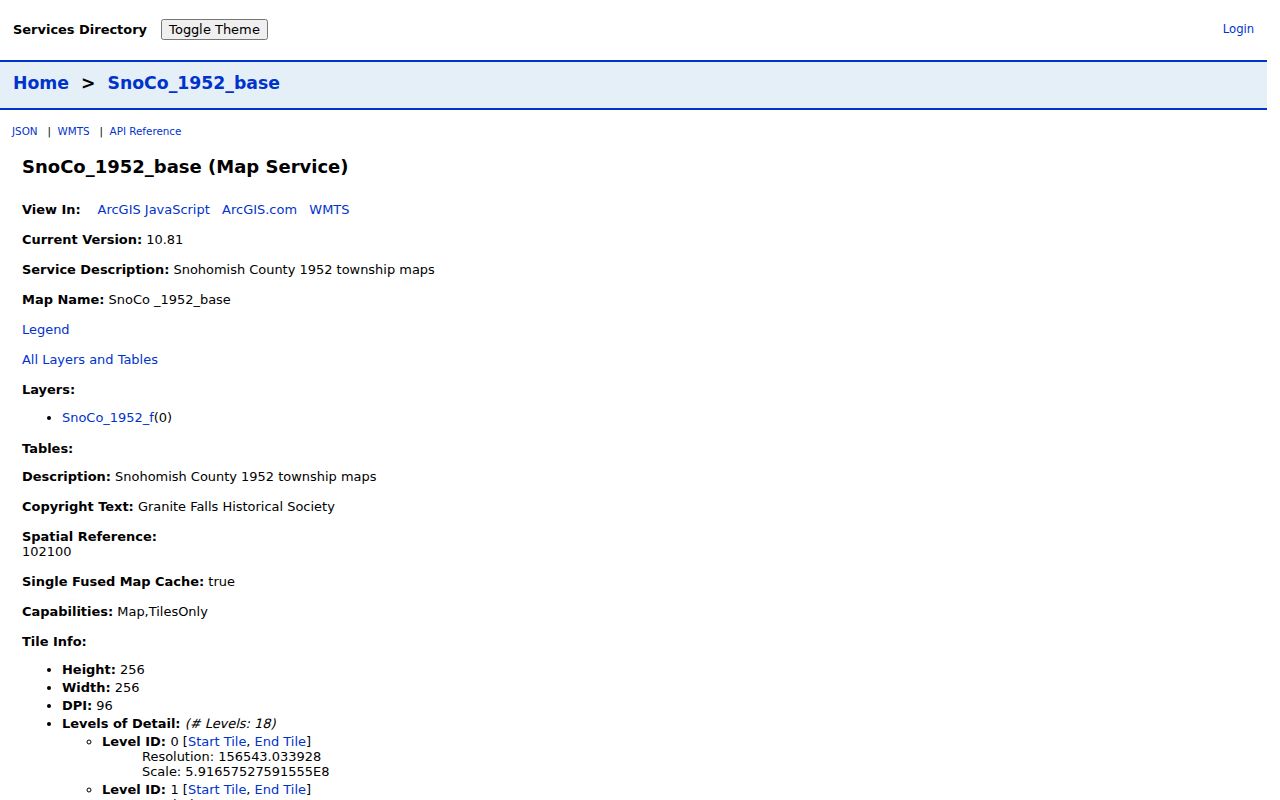Click the Granite Falls Historical Society text
Image resolution: width=1280 pixels, height=800 pixels.
tap(236, 507)
